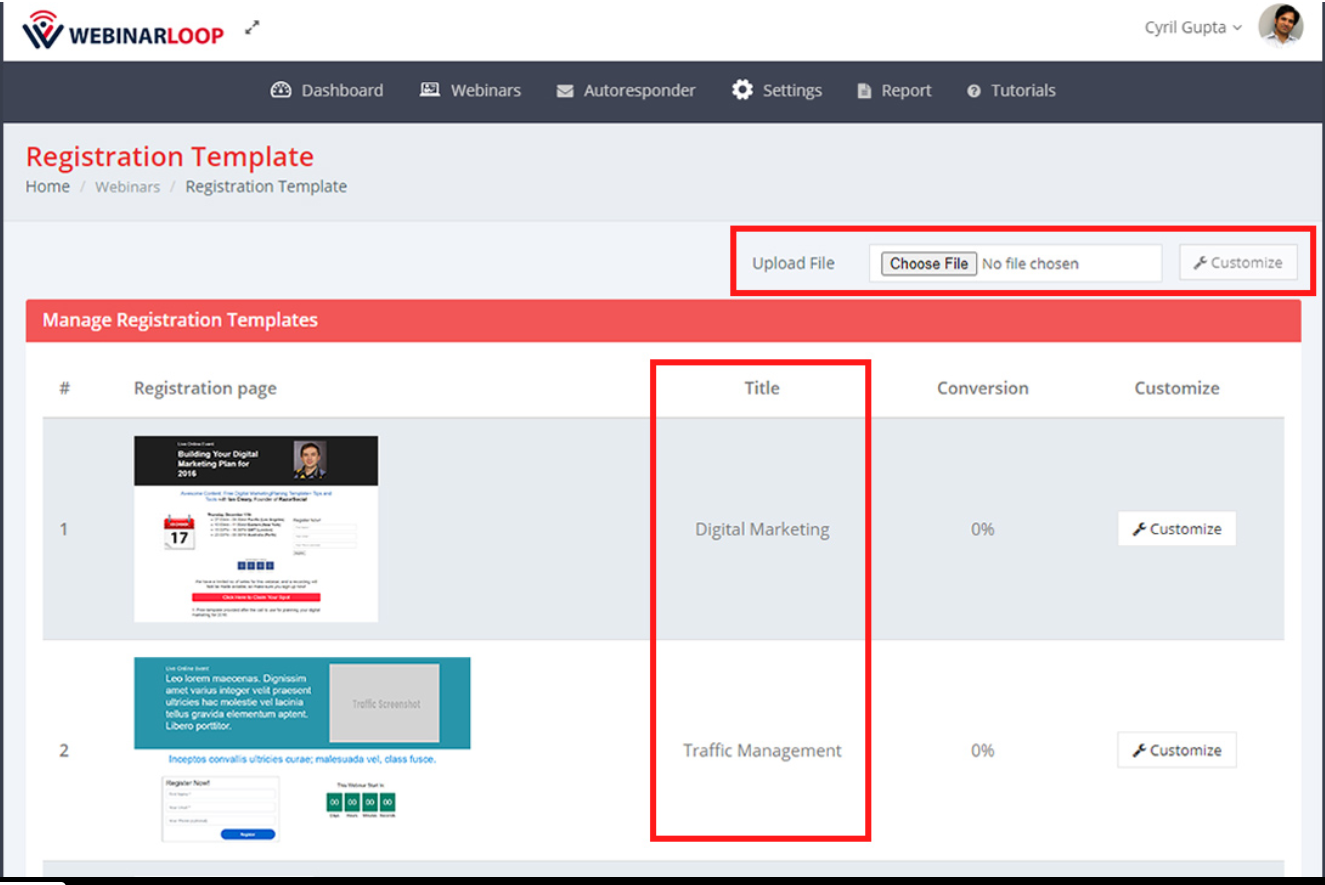
Task: Open the Home breadcrumb link
Action: (47, 186)
